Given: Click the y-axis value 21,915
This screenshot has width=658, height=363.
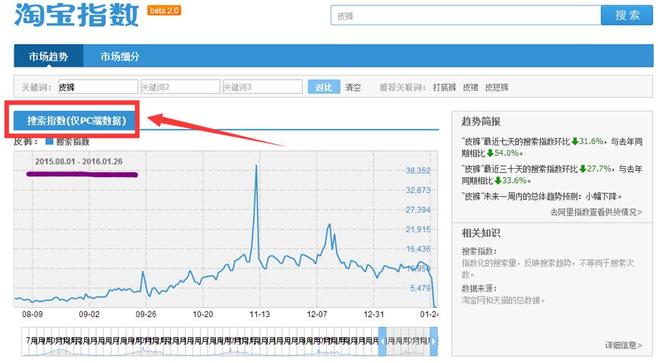Looking at the screenshot, I should (418, 230).
